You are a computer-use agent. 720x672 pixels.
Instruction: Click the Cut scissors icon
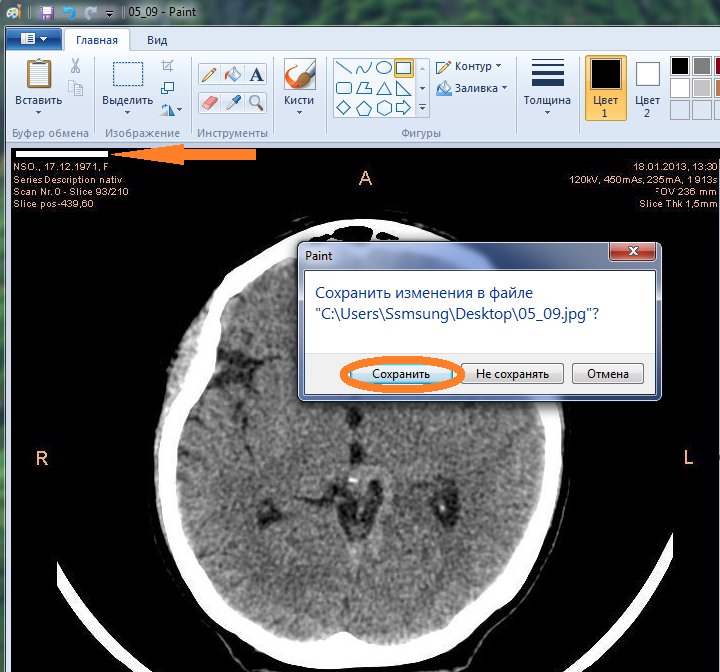pyautogui.click(x=75, y=66)
